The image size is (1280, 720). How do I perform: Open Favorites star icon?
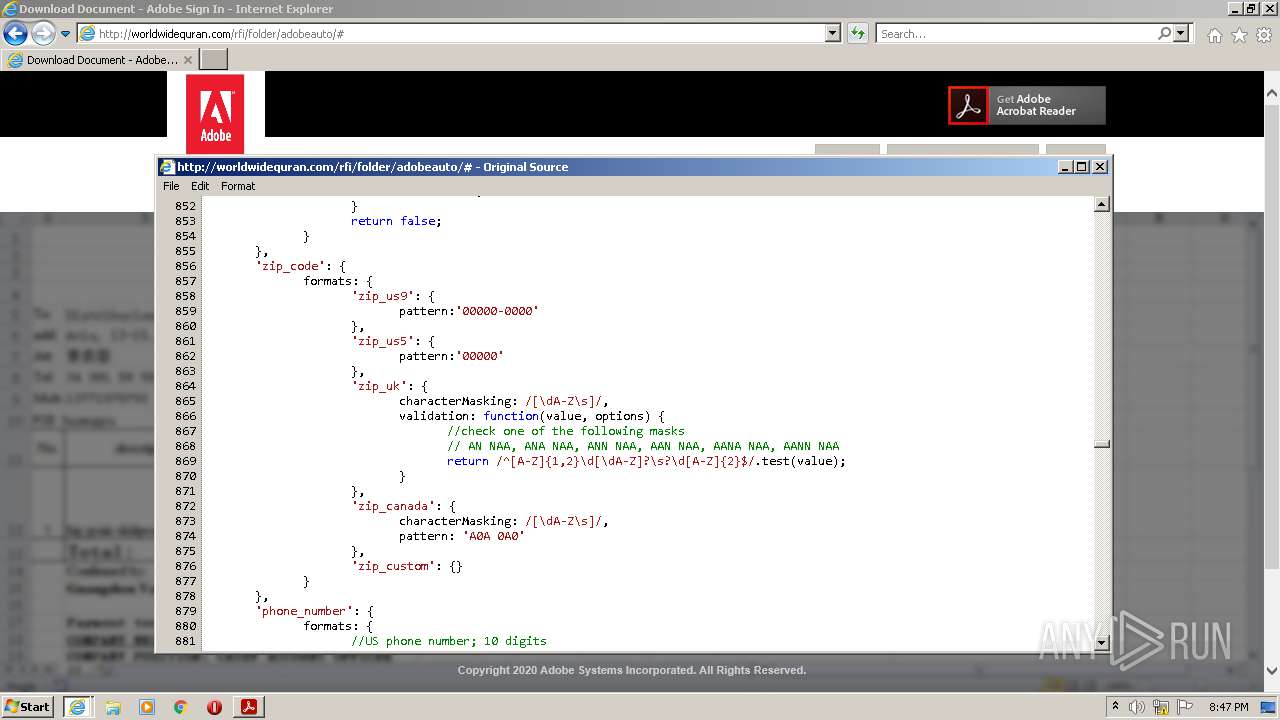pos(1239,35)
